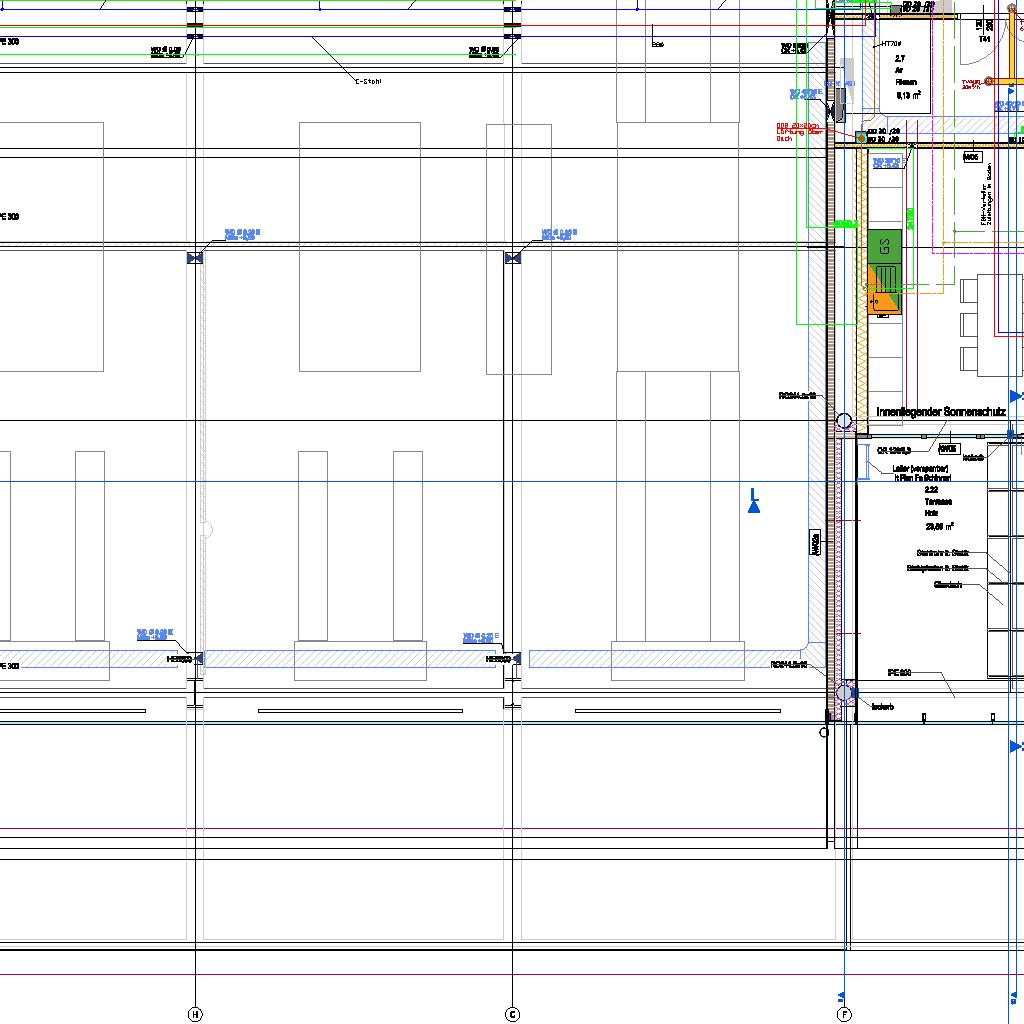This screenshot has height=1024, width=1024.
Task: Select the orange sink block below GS
Action: point(884,290)
